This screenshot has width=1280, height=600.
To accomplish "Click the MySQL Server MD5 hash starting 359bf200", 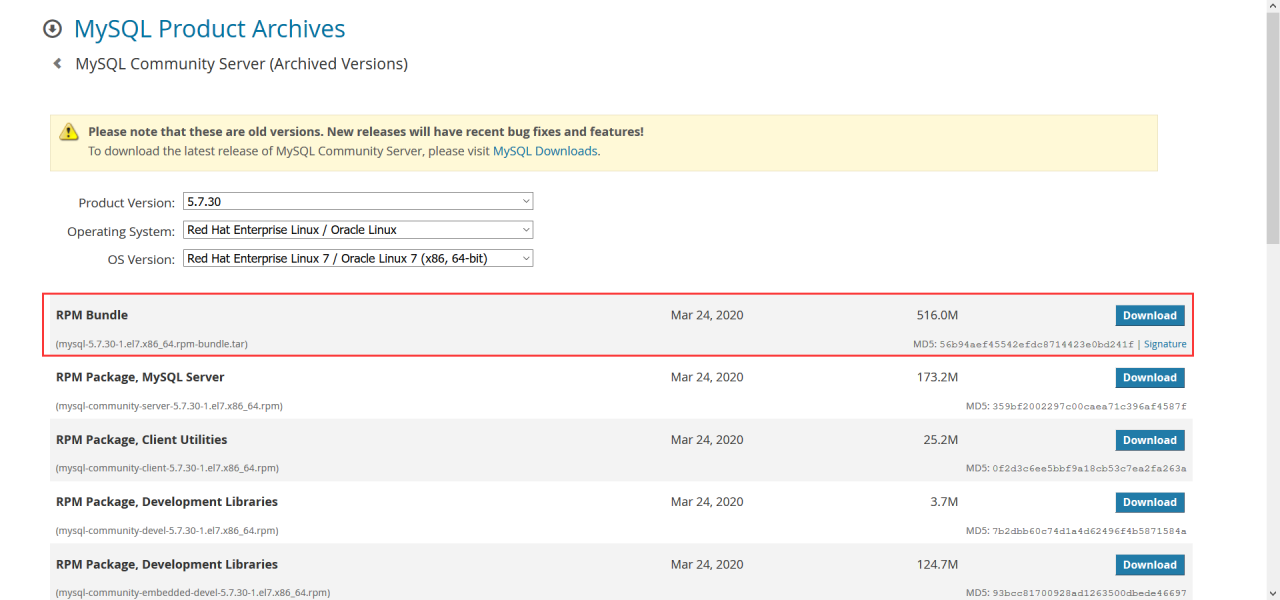I will tap(1090, 406).
